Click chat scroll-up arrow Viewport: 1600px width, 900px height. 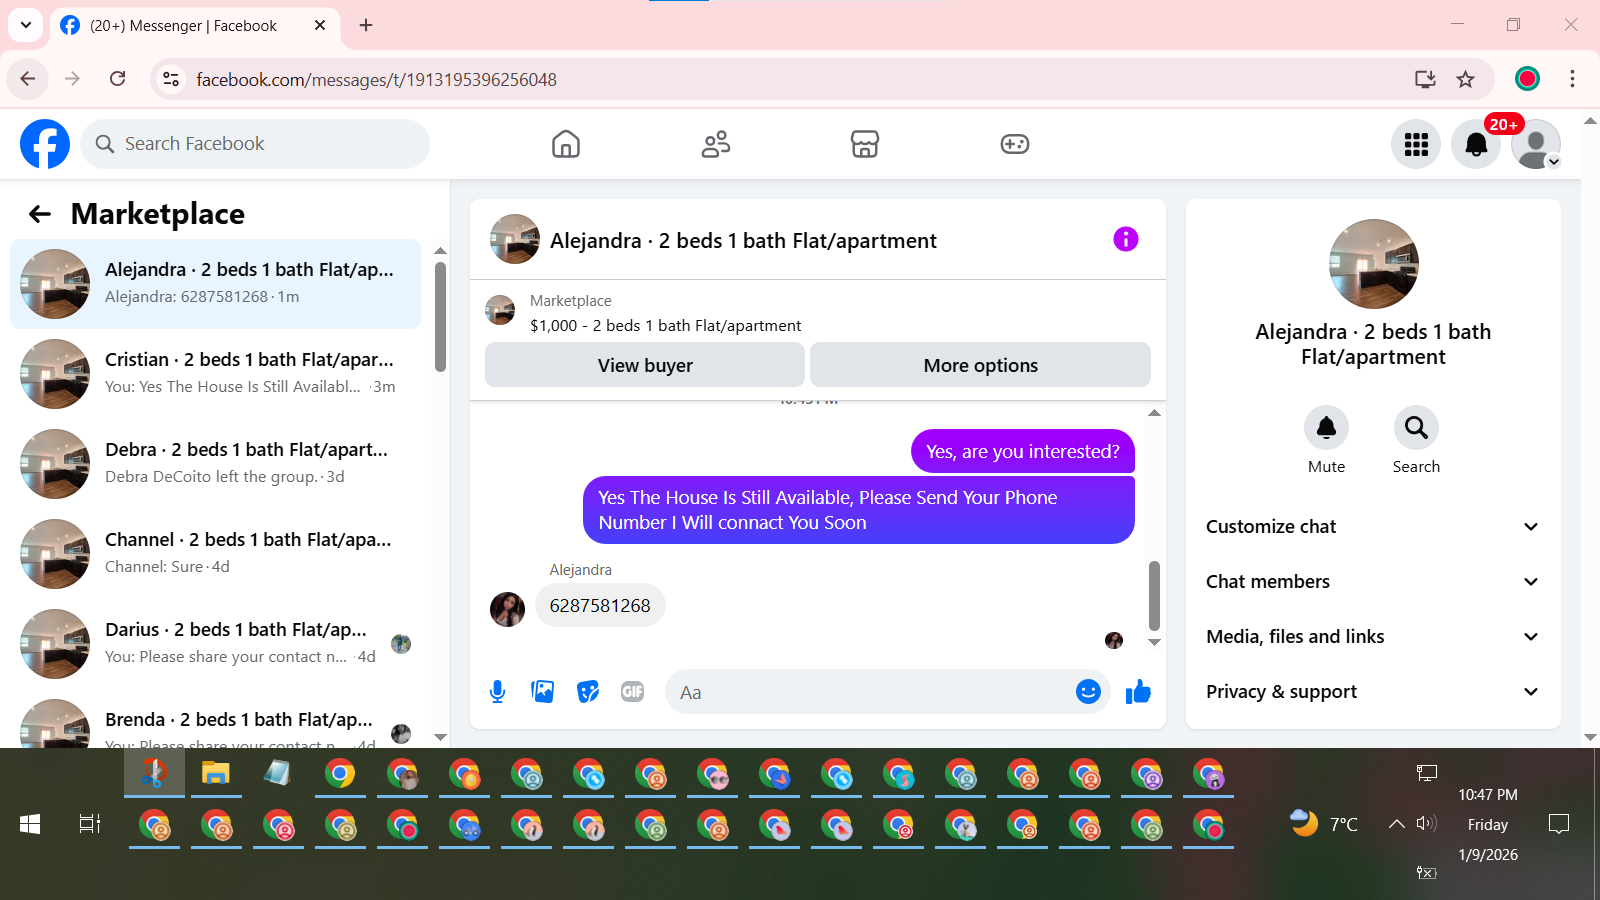[1154, 412]
